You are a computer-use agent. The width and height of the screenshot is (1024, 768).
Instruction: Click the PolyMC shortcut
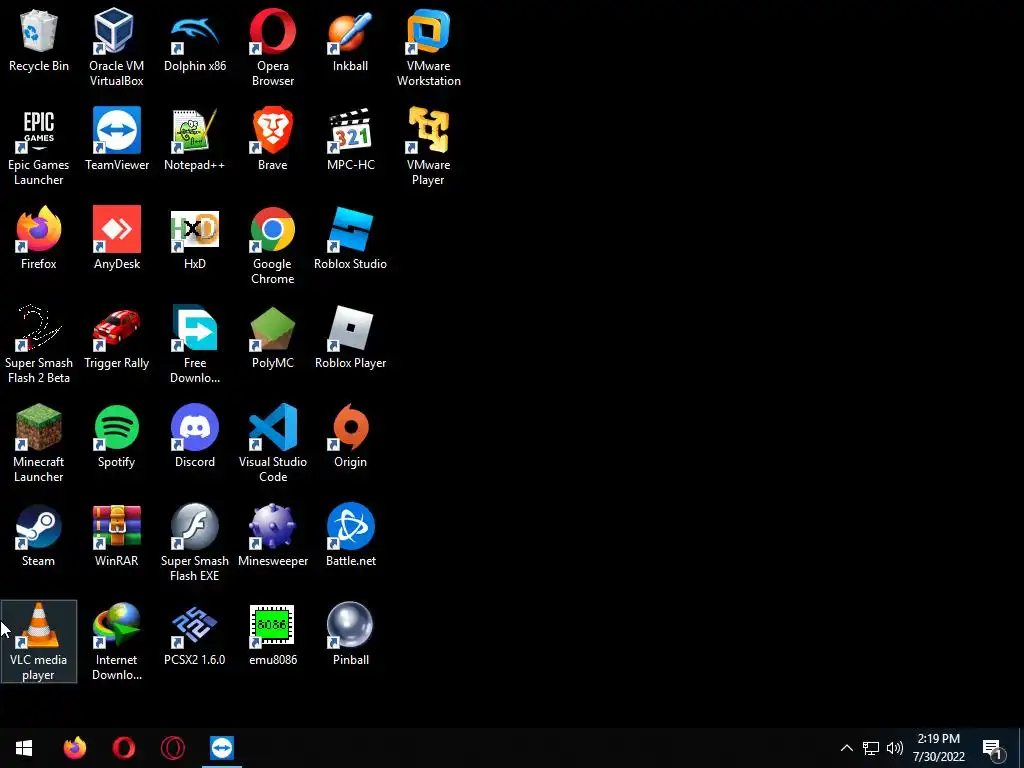272,338
